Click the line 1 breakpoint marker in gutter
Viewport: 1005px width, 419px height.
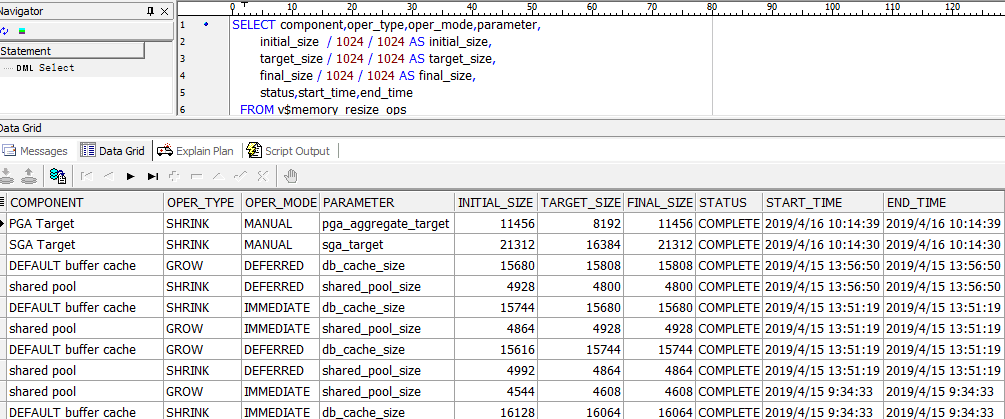coord(206,23)
